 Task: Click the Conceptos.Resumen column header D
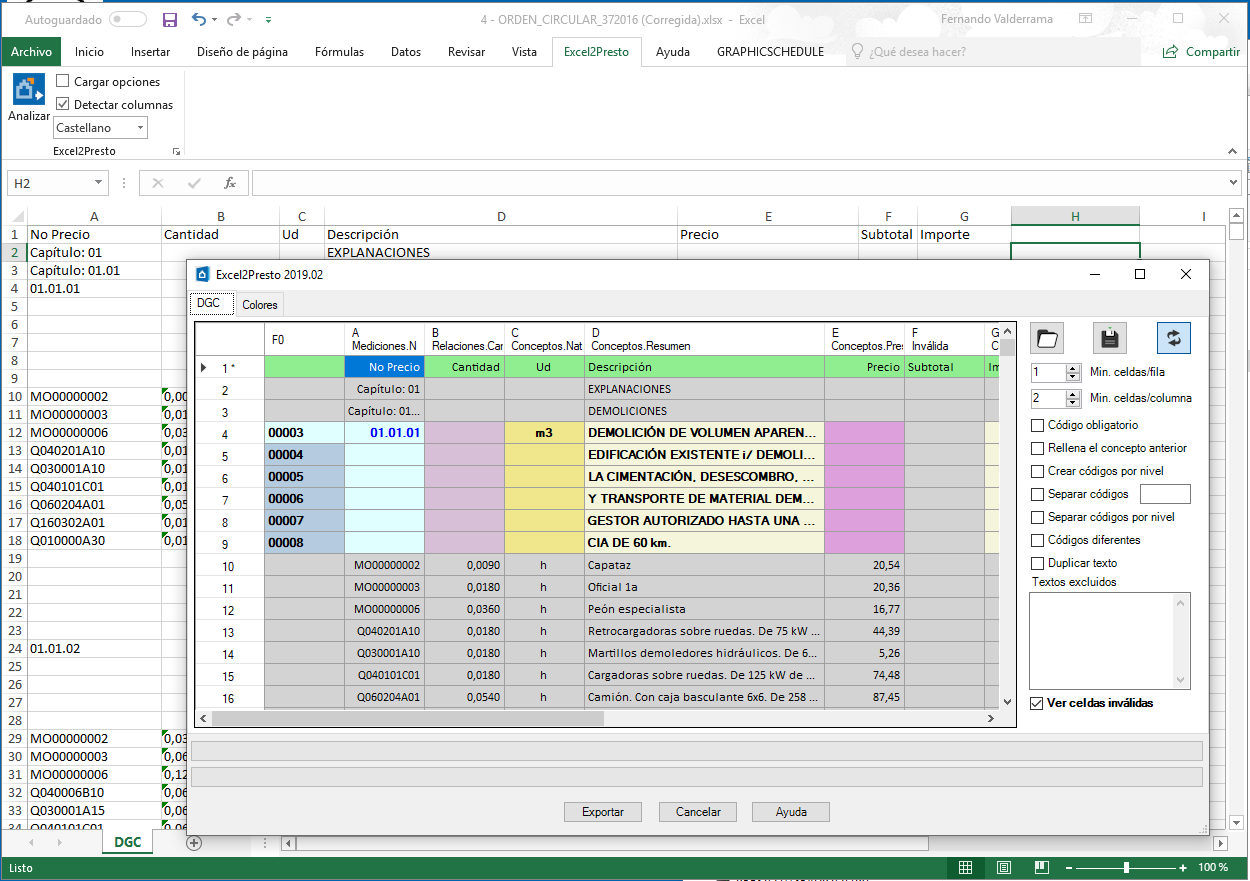point(705,339)
